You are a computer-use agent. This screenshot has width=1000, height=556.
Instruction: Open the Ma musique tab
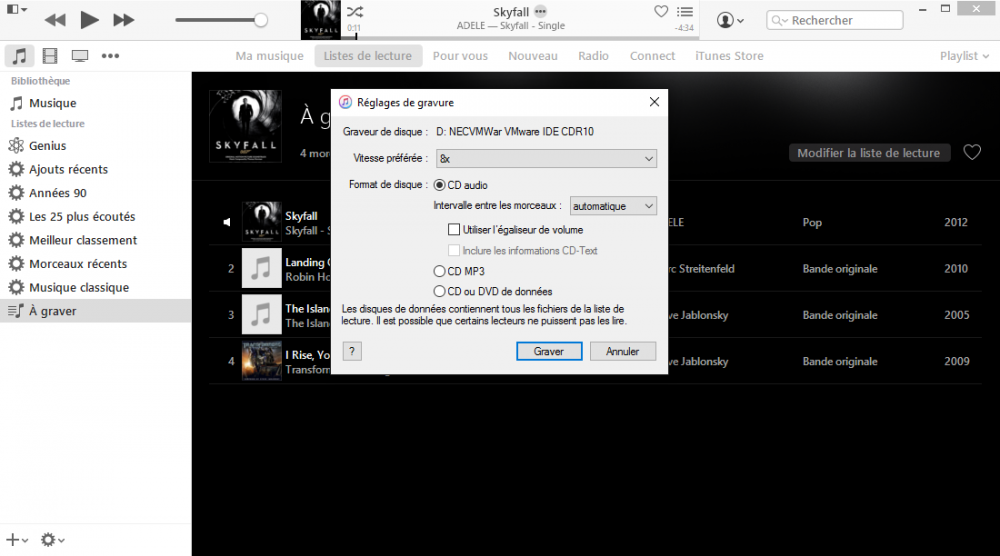coord(269,56)
